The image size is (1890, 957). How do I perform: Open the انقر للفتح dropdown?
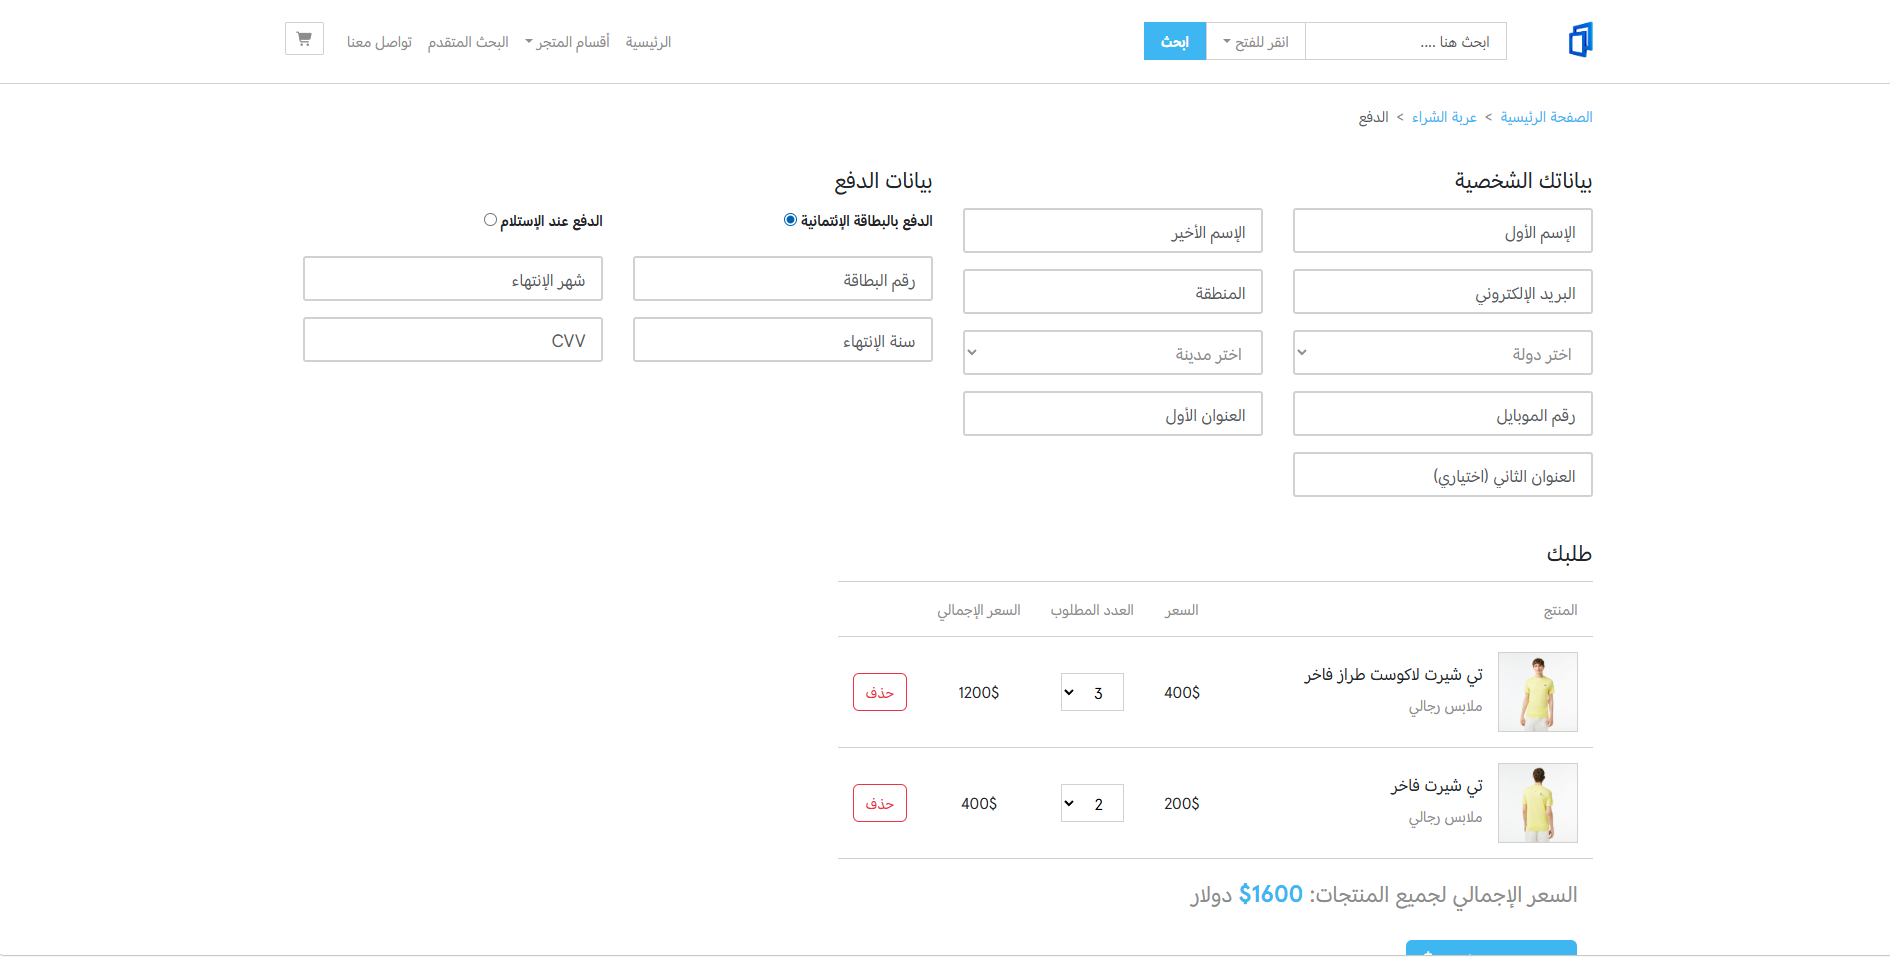coord(1255,41)
